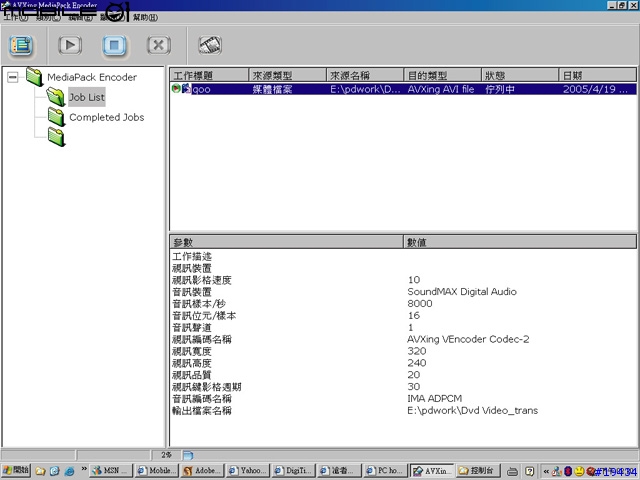Click the job list toolbar icon
Screen dimensions: 640x480
(21, 45)
